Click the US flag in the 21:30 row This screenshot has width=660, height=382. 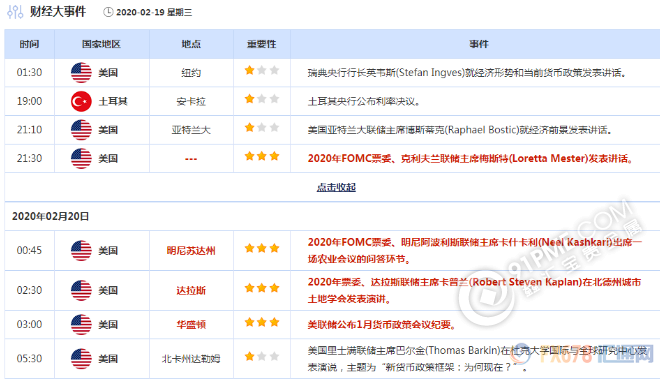click(81, 158)
